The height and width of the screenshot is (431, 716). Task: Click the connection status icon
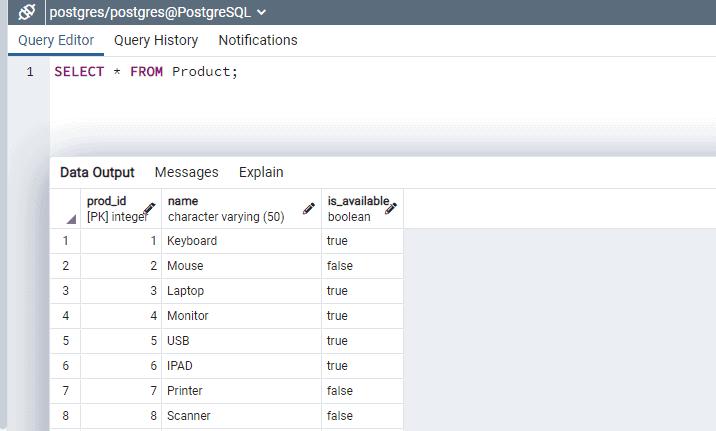(x=27, y=12)
